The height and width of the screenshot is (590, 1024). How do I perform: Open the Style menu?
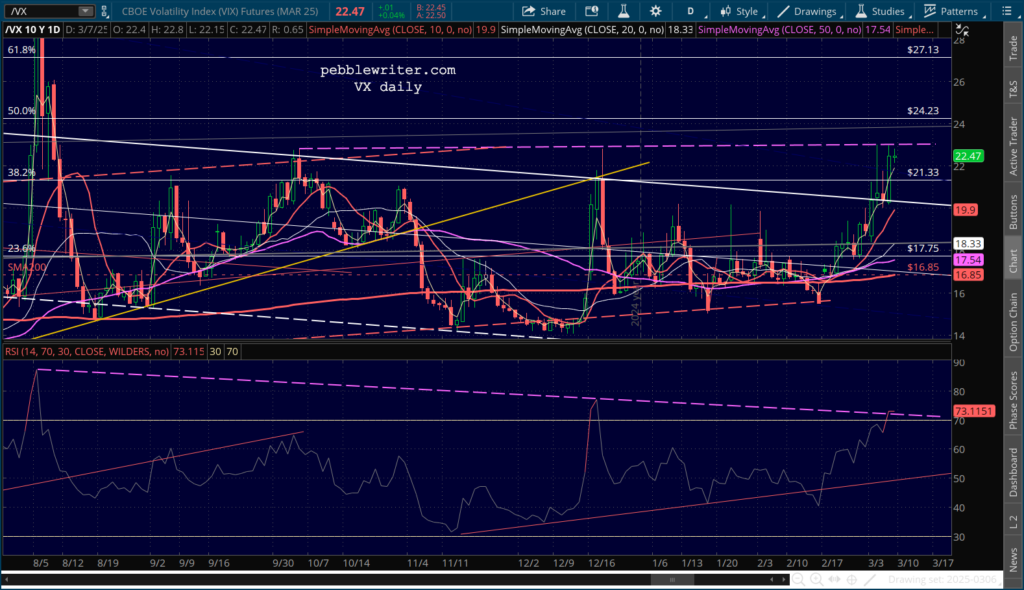[738, 11]
